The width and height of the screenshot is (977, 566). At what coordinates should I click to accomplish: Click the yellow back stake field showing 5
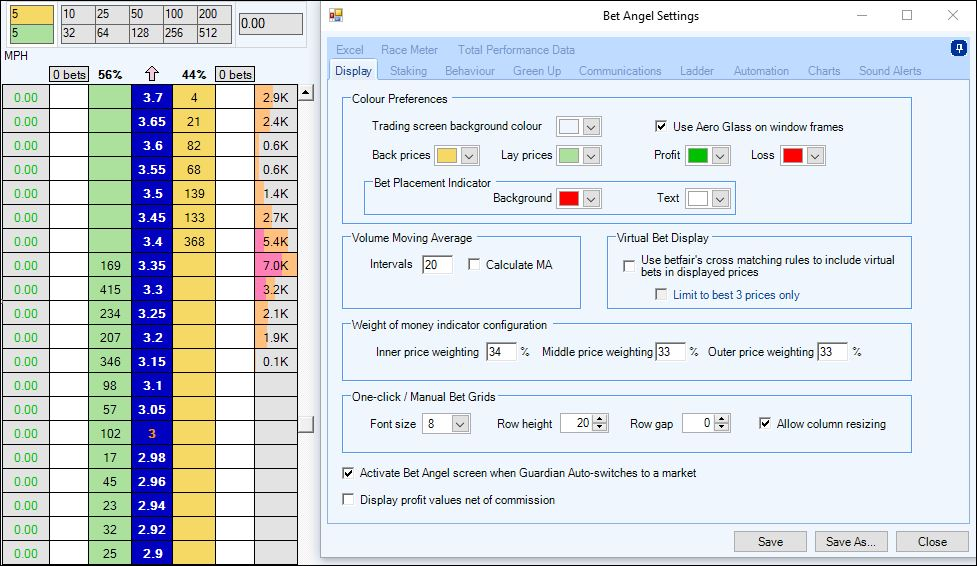click(x=31, y=14)
